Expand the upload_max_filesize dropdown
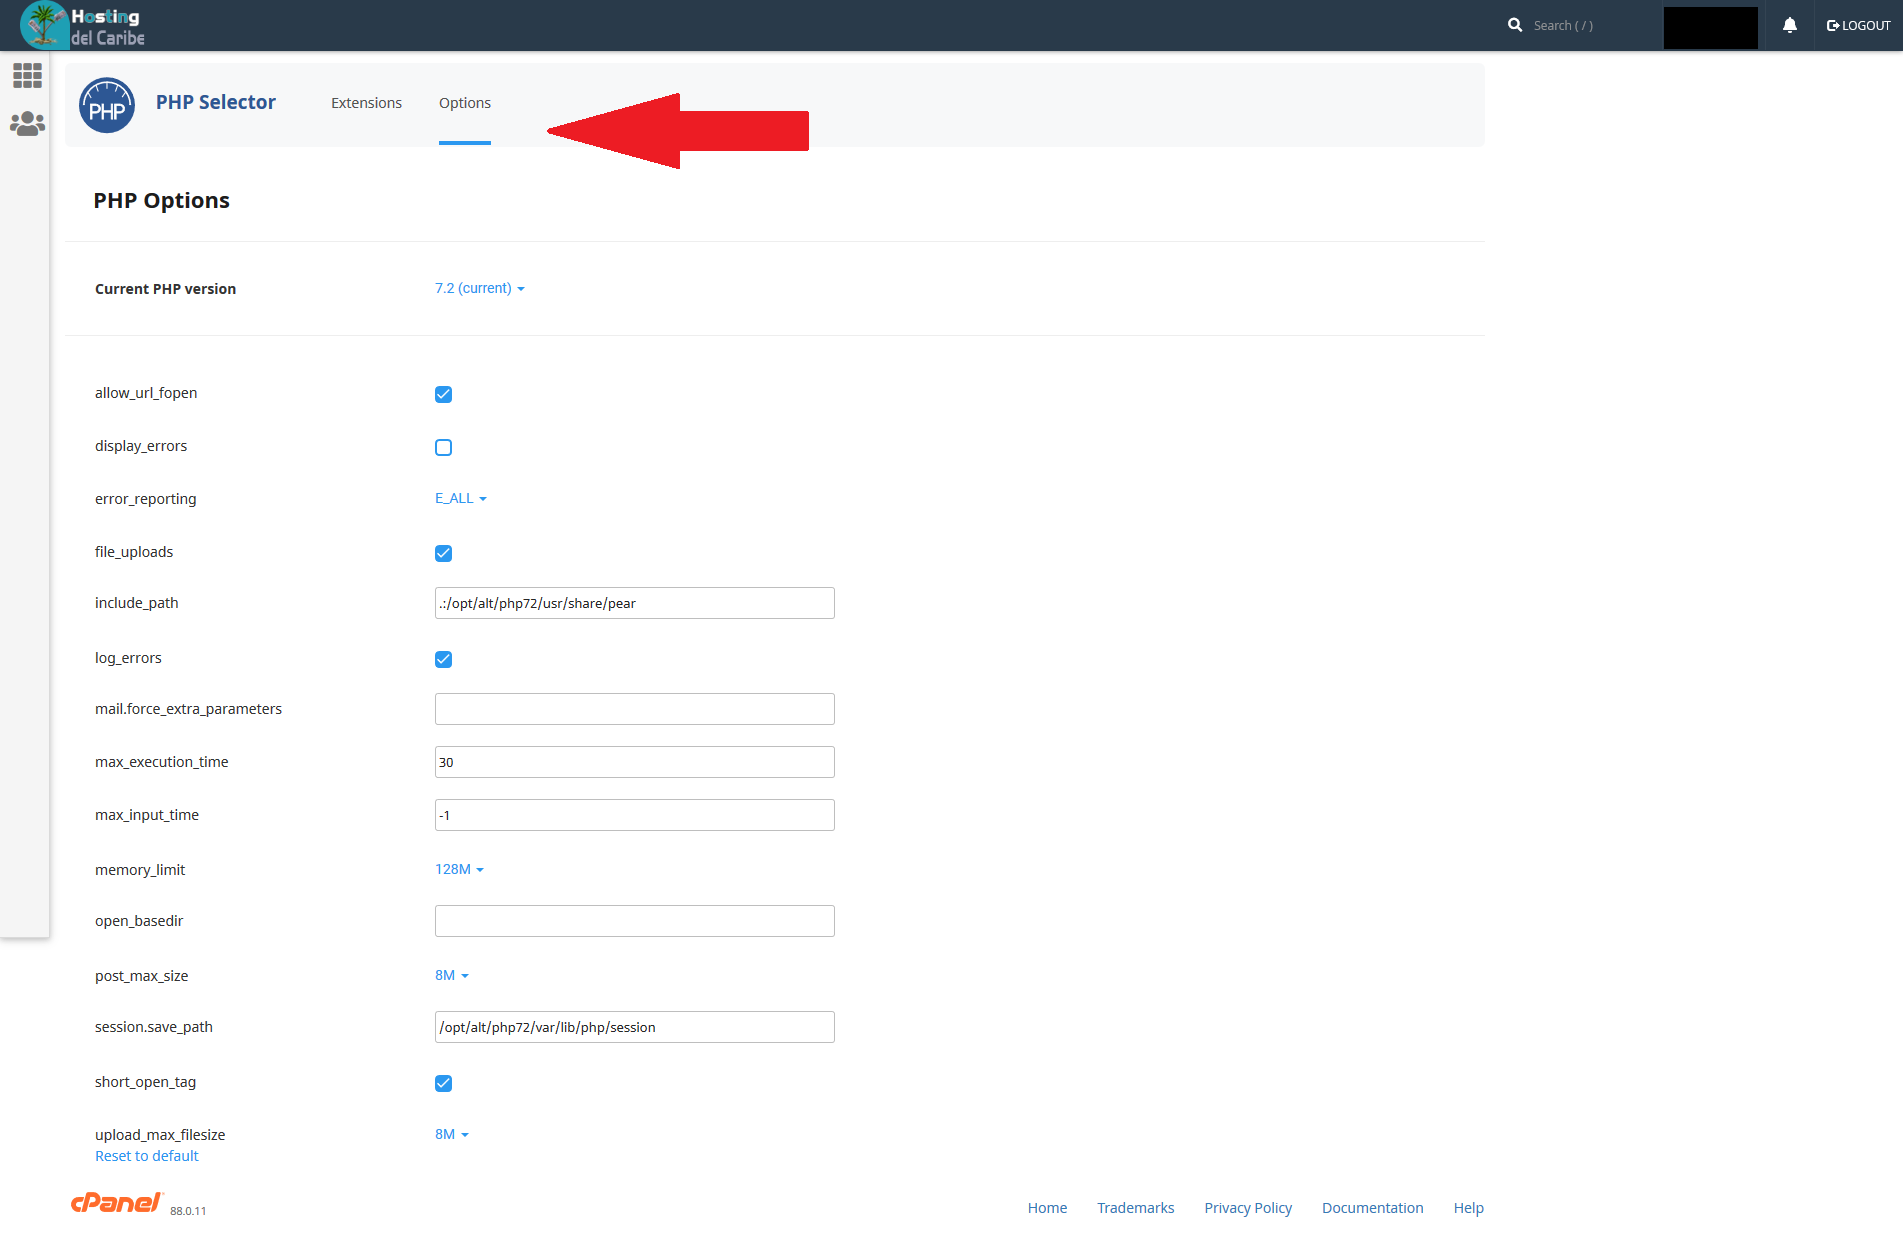The height and width of the screenshot is (1241, 1903). (451, 1134)
